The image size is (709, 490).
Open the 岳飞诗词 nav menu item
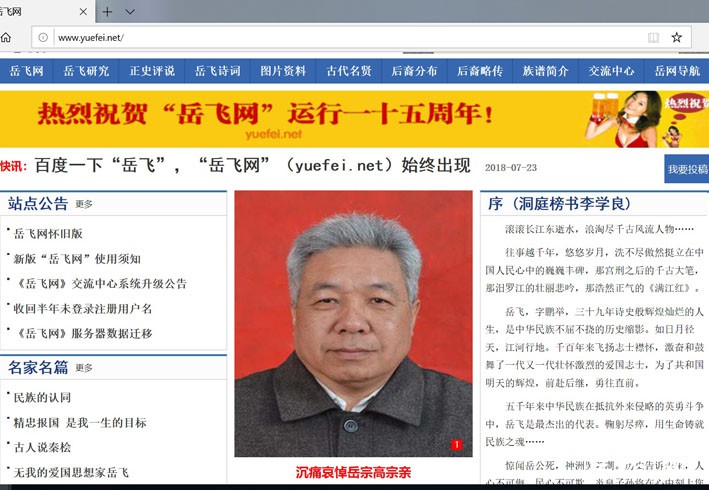point(217,71)
